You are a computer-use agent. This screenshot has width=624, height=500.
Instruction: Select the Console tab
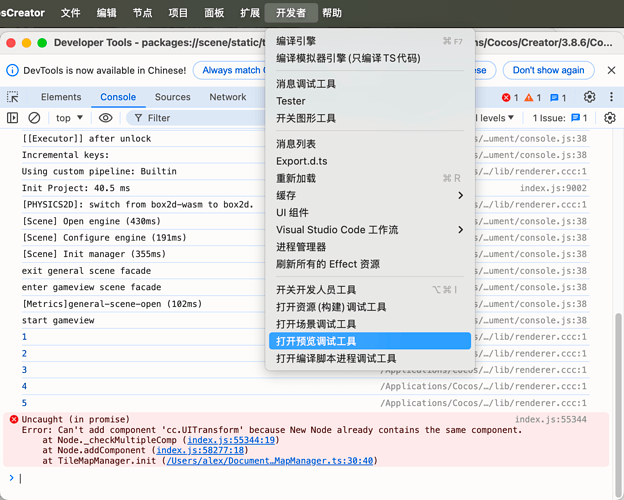118,97
